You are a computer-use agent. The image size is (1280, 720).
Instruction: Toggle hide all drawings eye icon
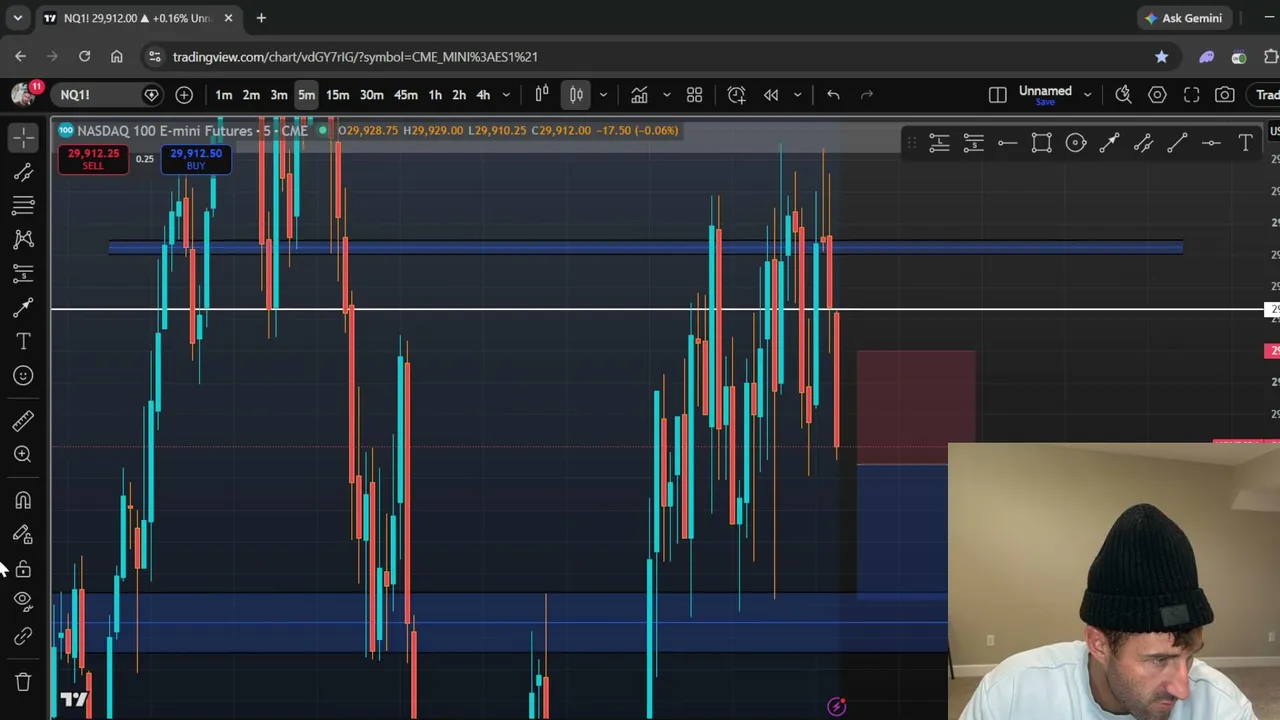23,601
